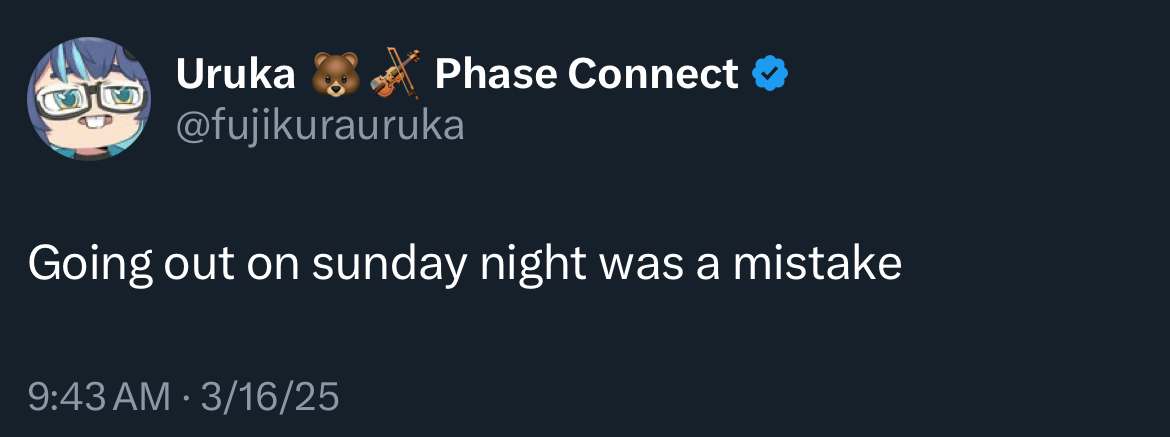Open the @fujikurauruka handle link

pyautogui.click(x=320, y=126)
